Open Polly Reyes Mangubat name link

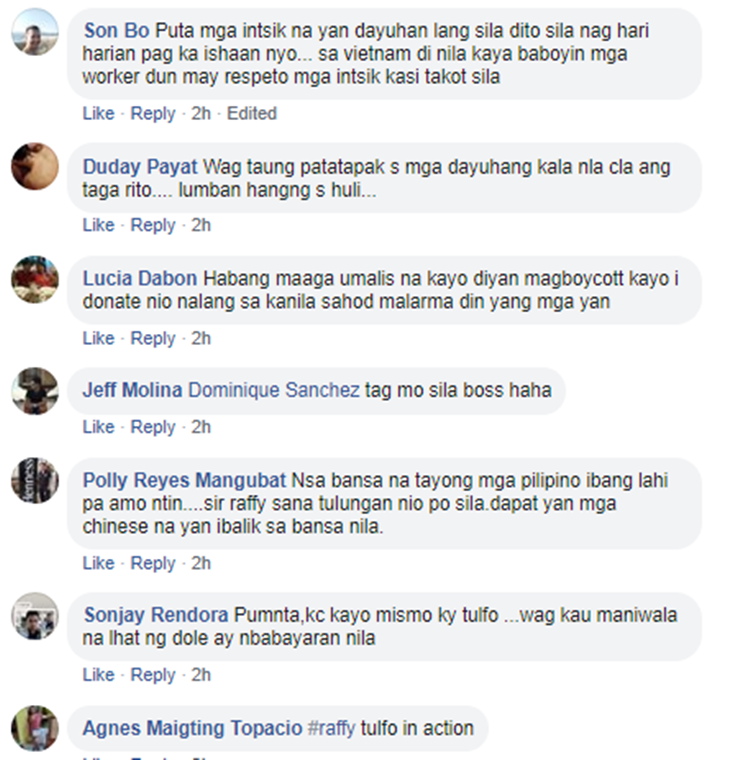click(x=184, y=481)
